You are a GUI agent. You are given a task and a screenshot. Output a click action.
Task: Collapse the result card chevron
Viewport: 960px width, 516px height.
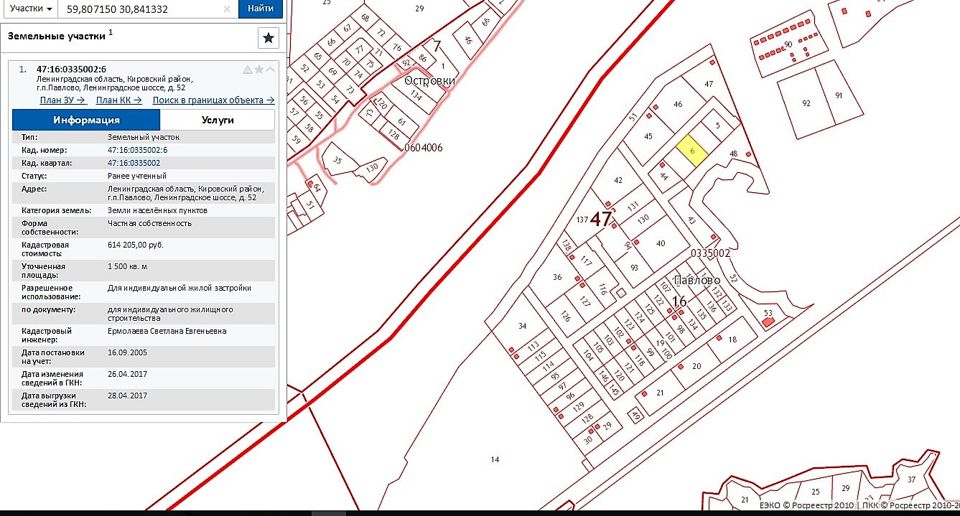[271, 69]
